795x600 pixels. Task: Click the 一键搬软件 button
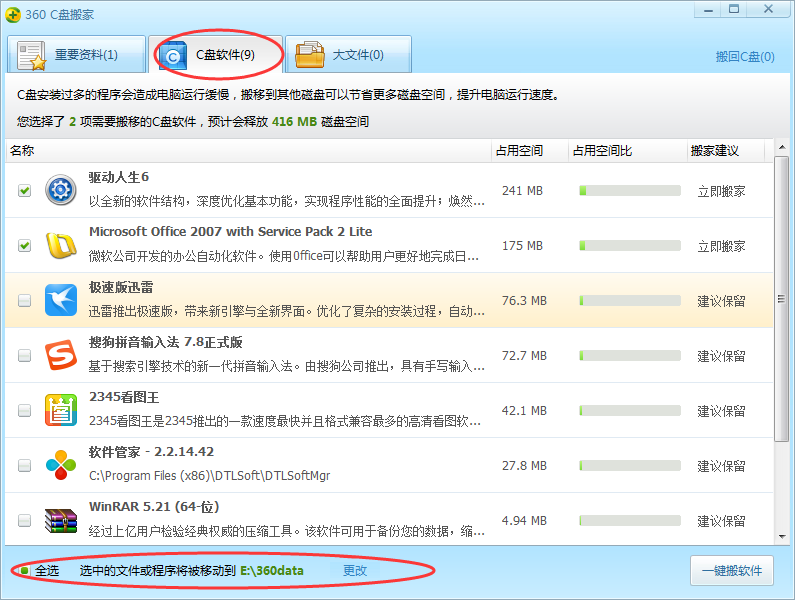coord(732,571)
